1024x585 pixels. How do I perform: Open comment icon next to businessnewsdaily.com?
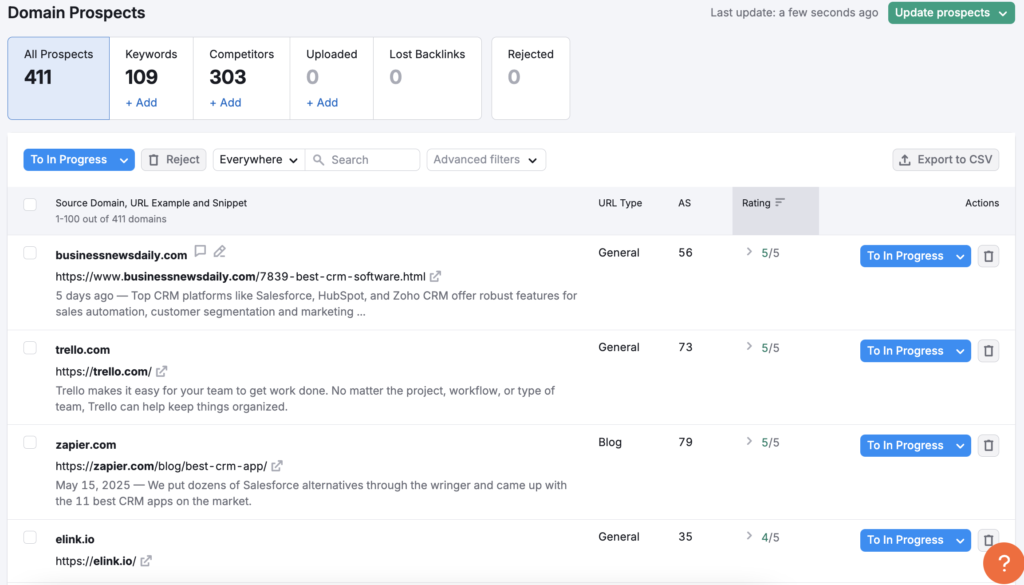[200, 251]
